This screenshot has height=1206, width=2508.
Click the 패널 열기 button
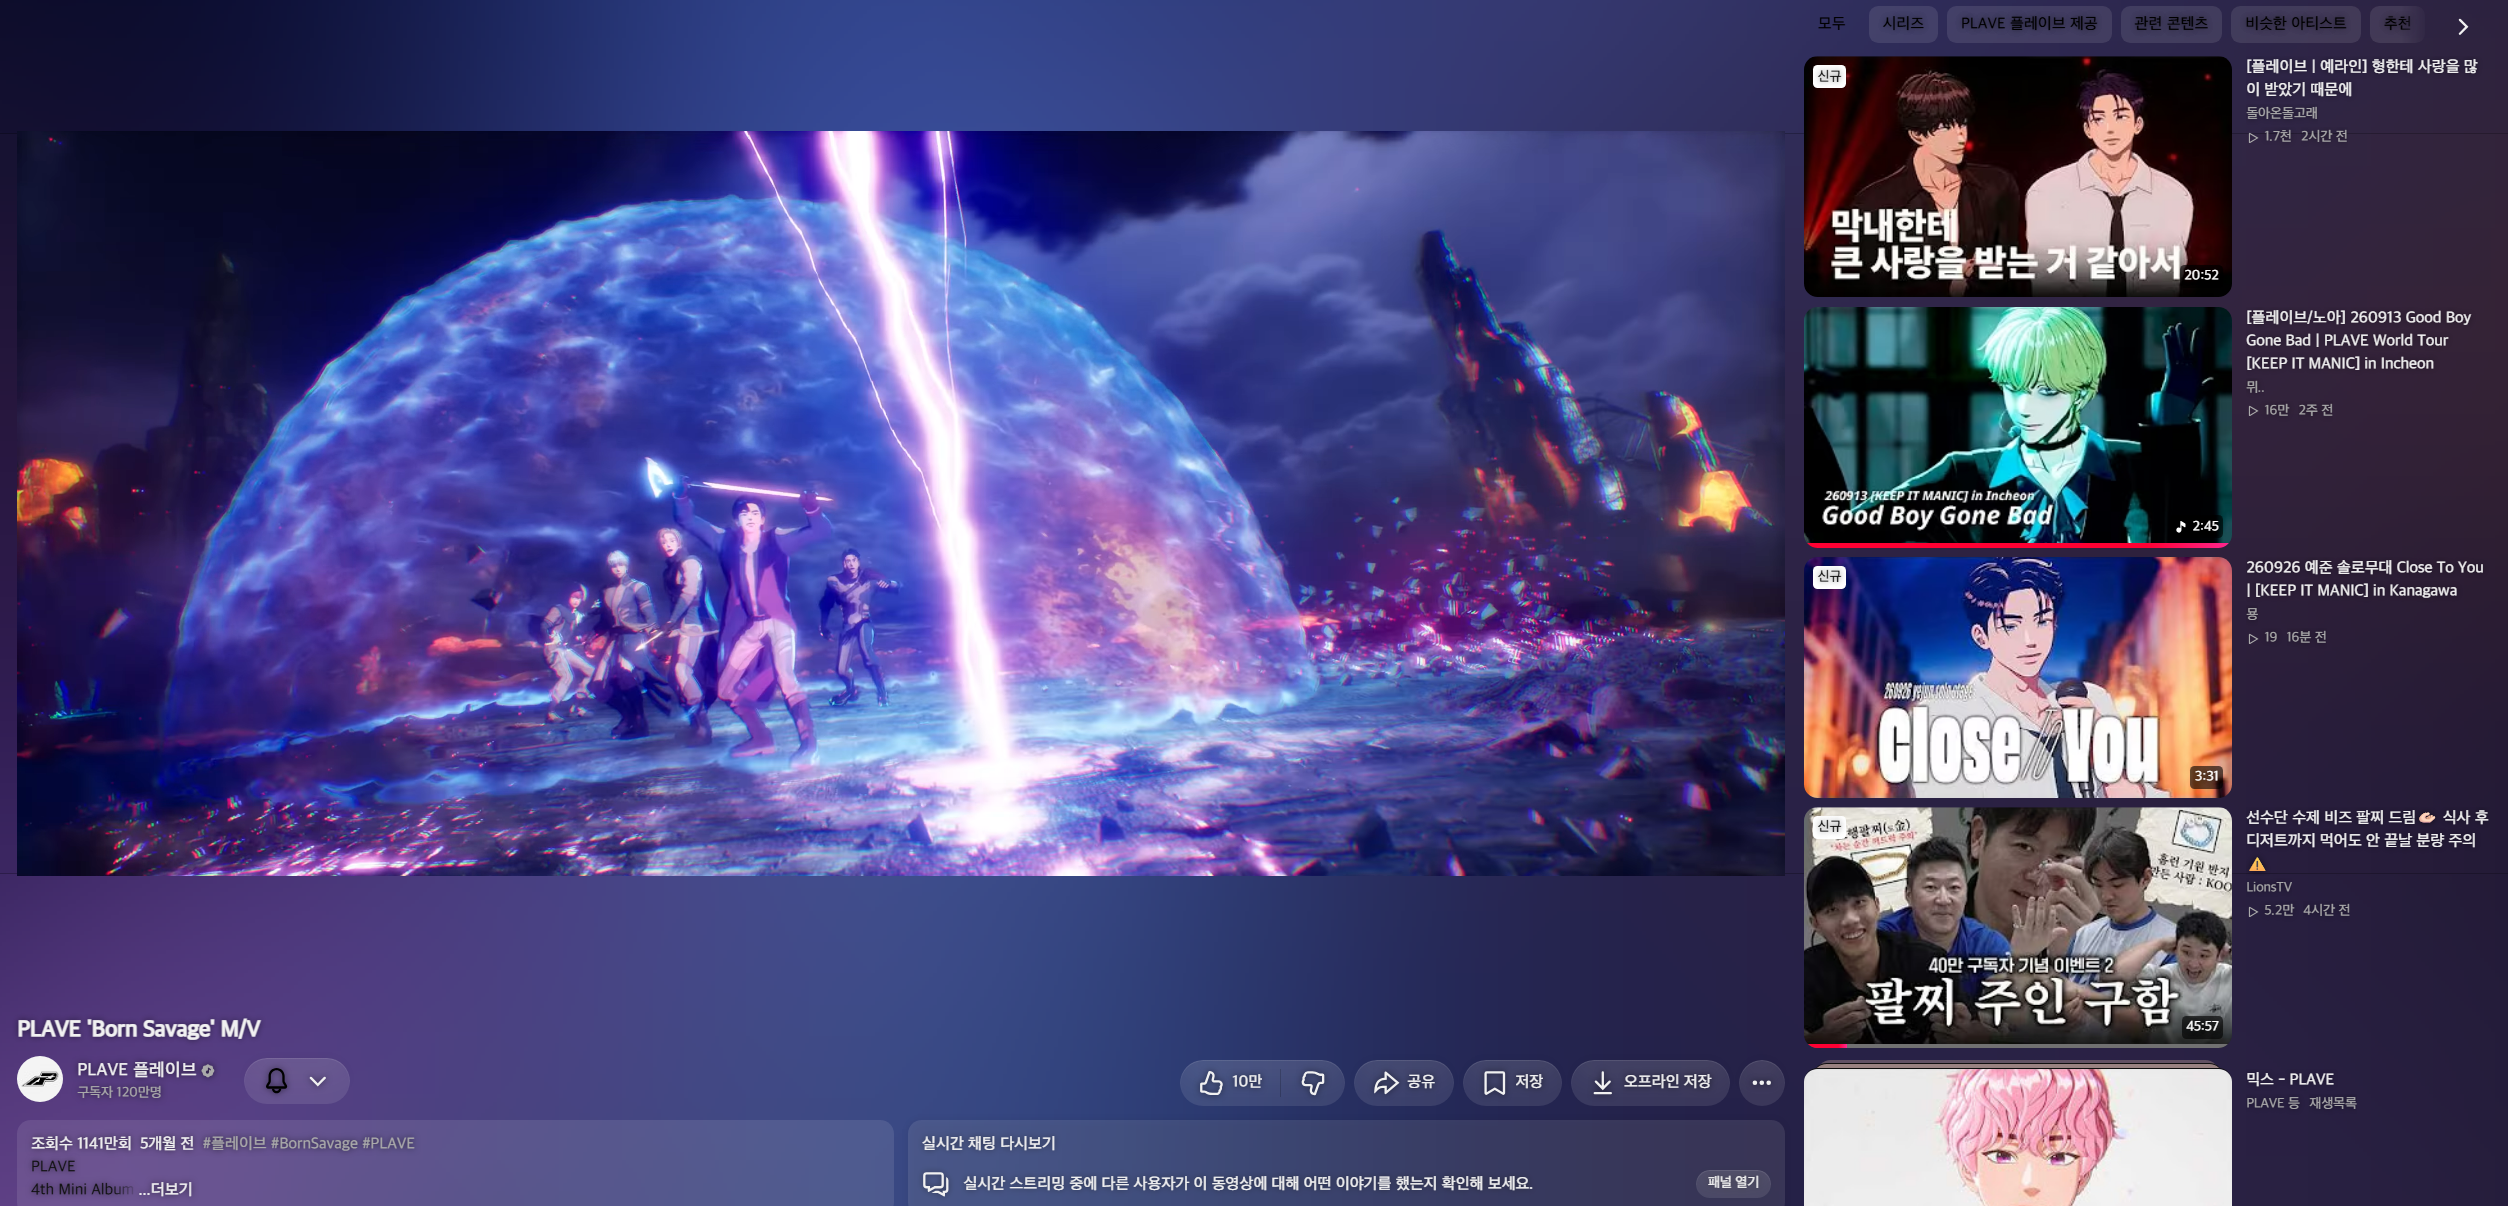(x=1733, y=1182)
